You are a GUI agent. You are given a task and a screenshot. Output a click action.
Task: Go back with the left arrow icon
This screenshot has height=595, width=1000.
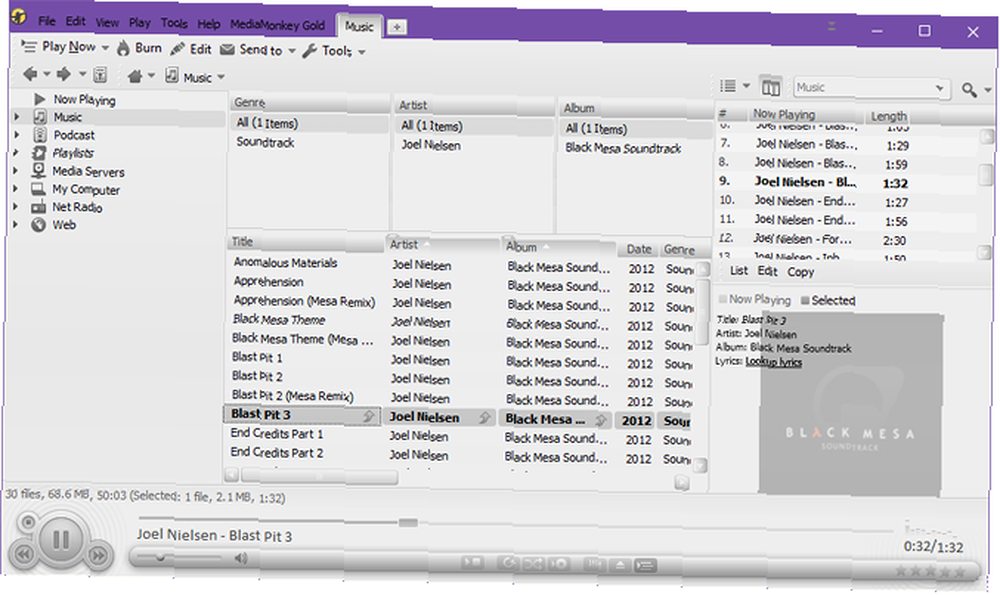[x=30, y=74]
